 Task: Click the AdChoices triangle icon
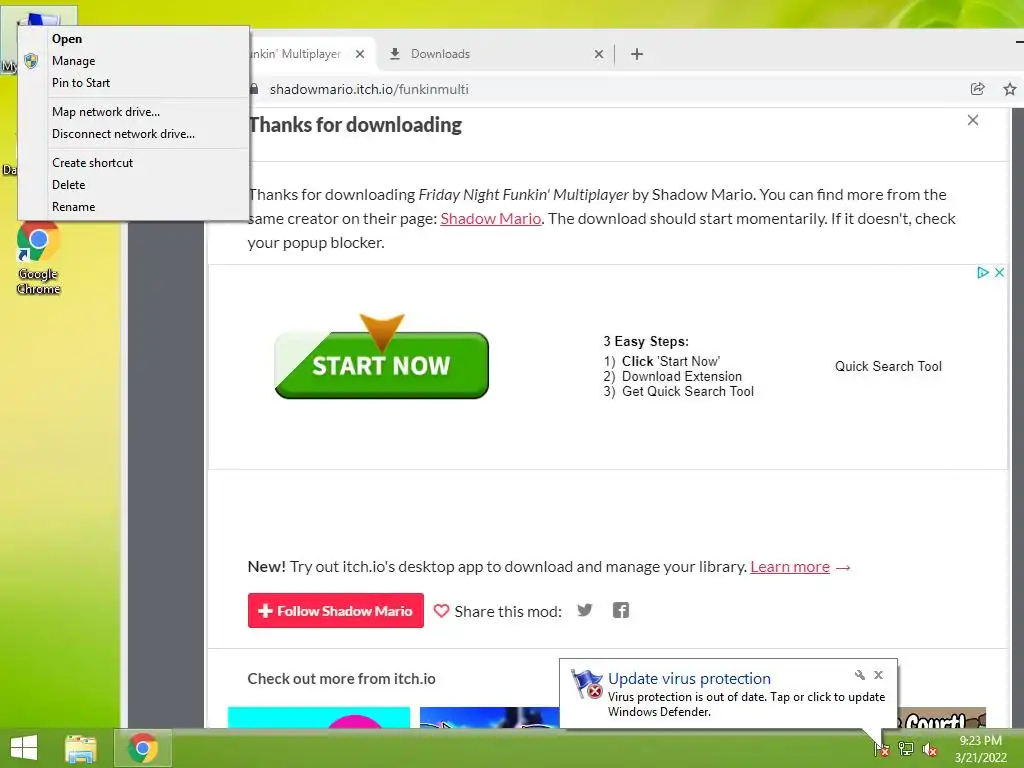pos(982,272)
